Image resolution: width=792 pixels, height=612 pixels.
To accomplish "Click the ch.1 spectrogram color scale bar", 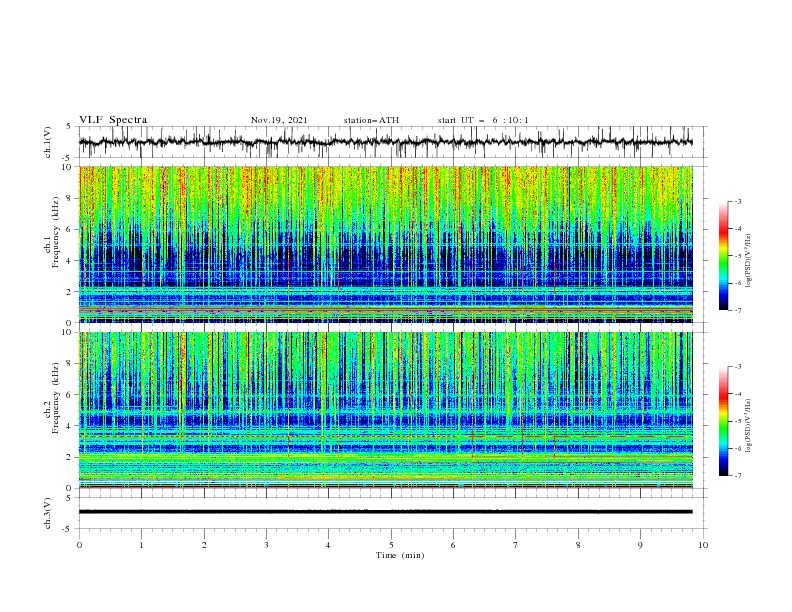I will 723,256.
